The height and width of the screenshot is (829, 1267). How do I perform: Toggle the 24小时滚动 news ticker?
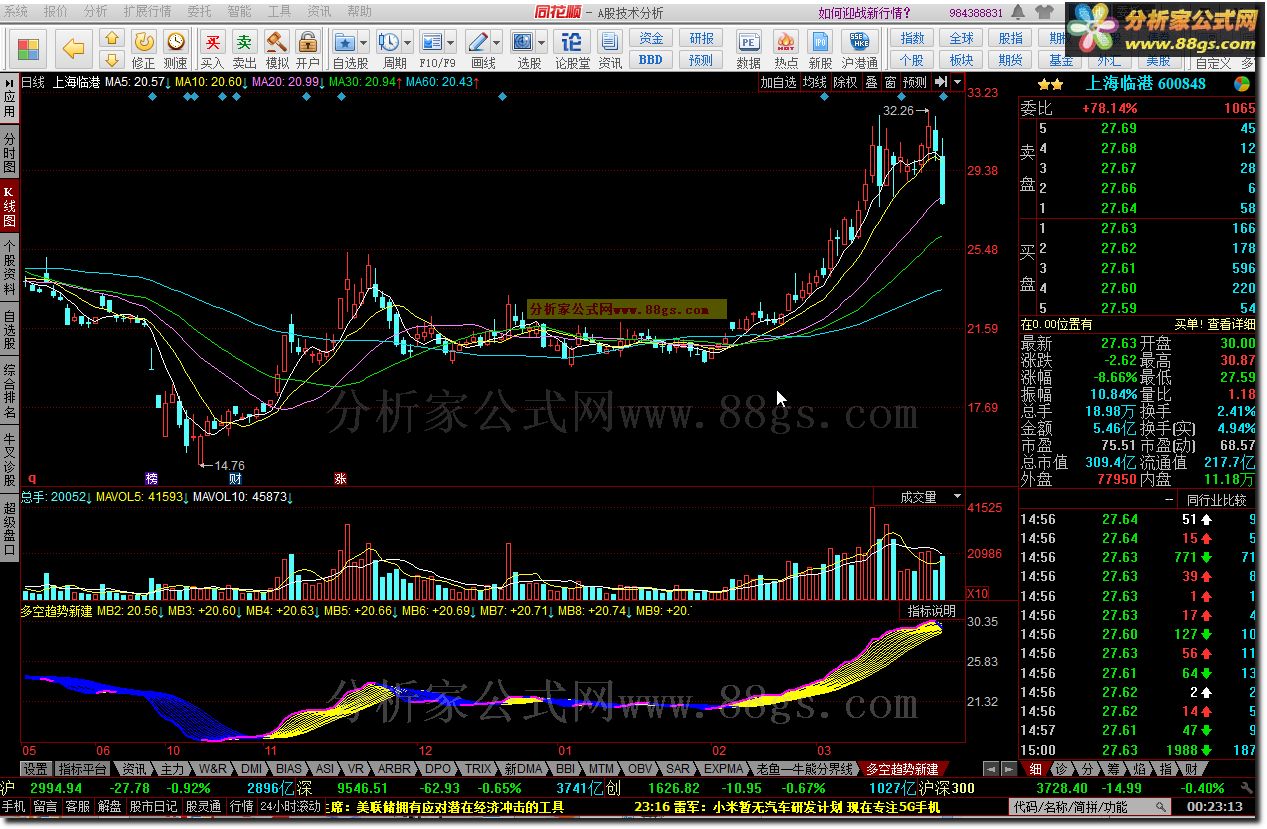click(x=290, y=807)
